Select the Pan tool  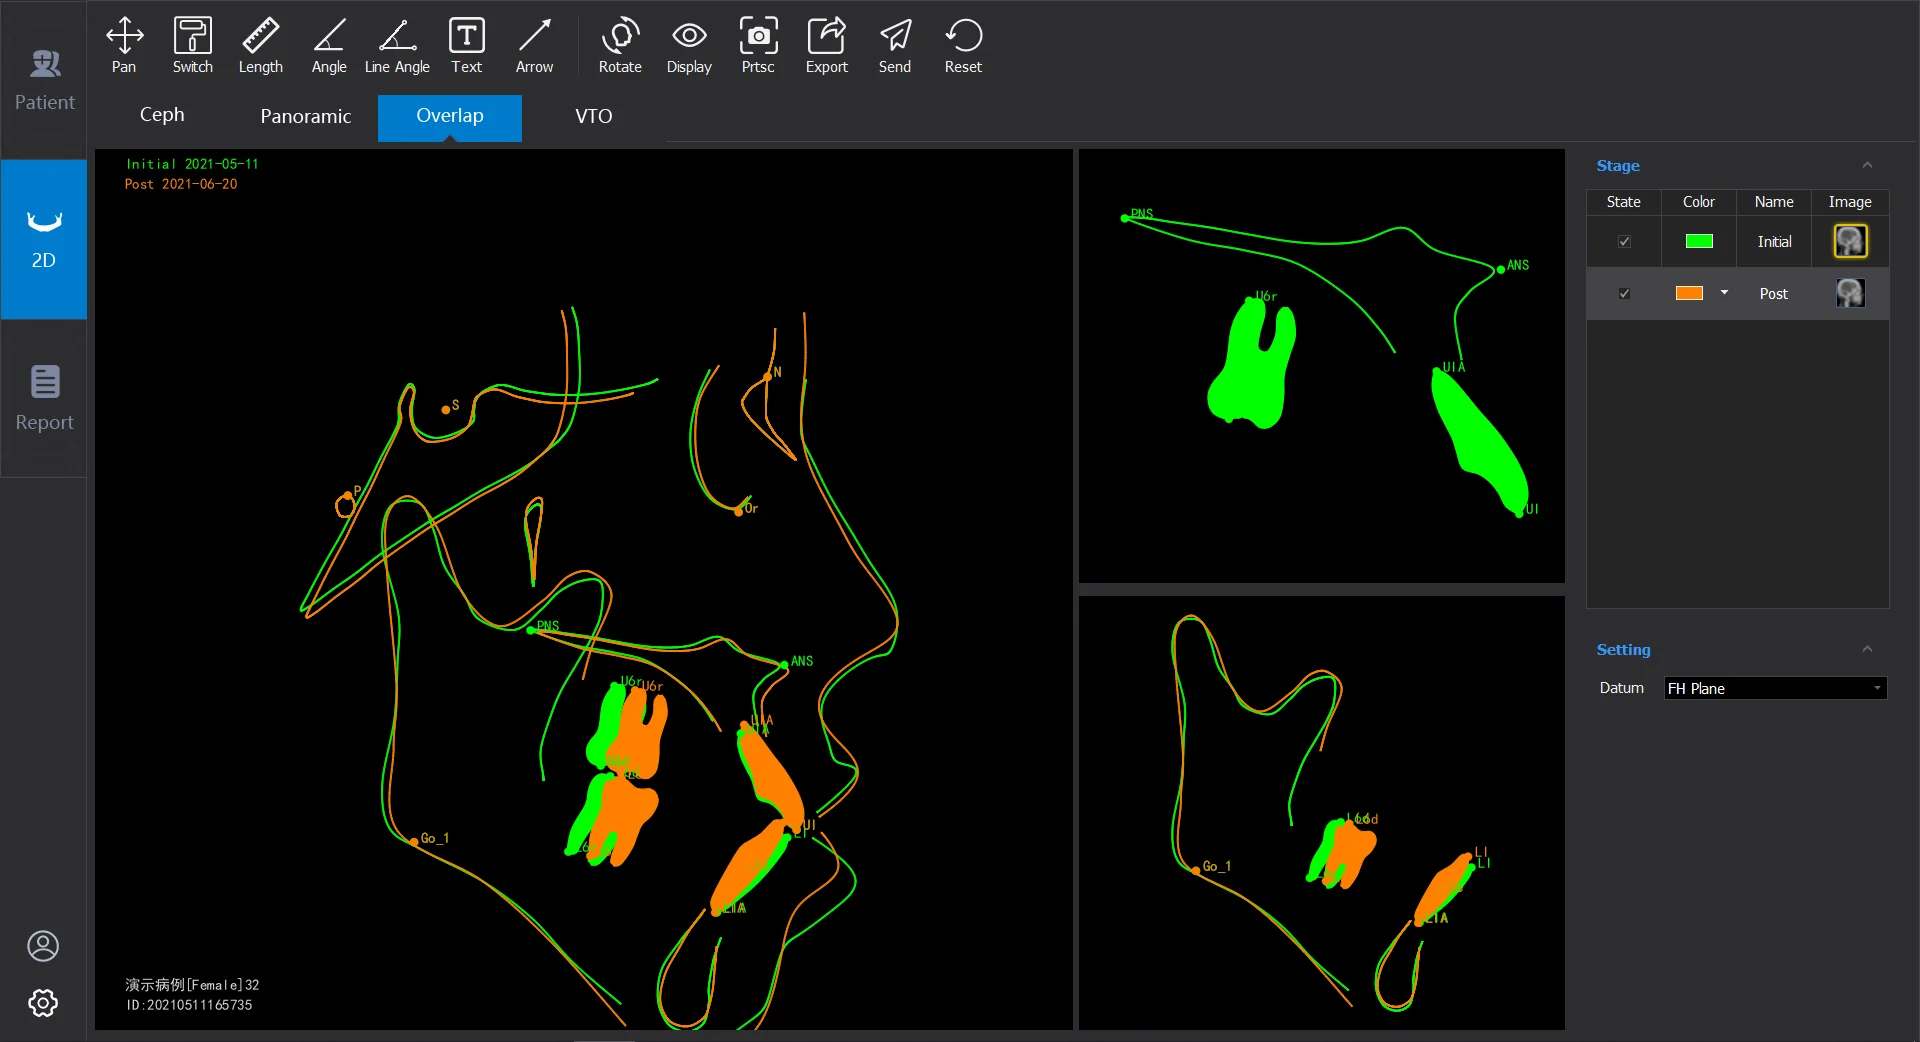click(124, 46)
